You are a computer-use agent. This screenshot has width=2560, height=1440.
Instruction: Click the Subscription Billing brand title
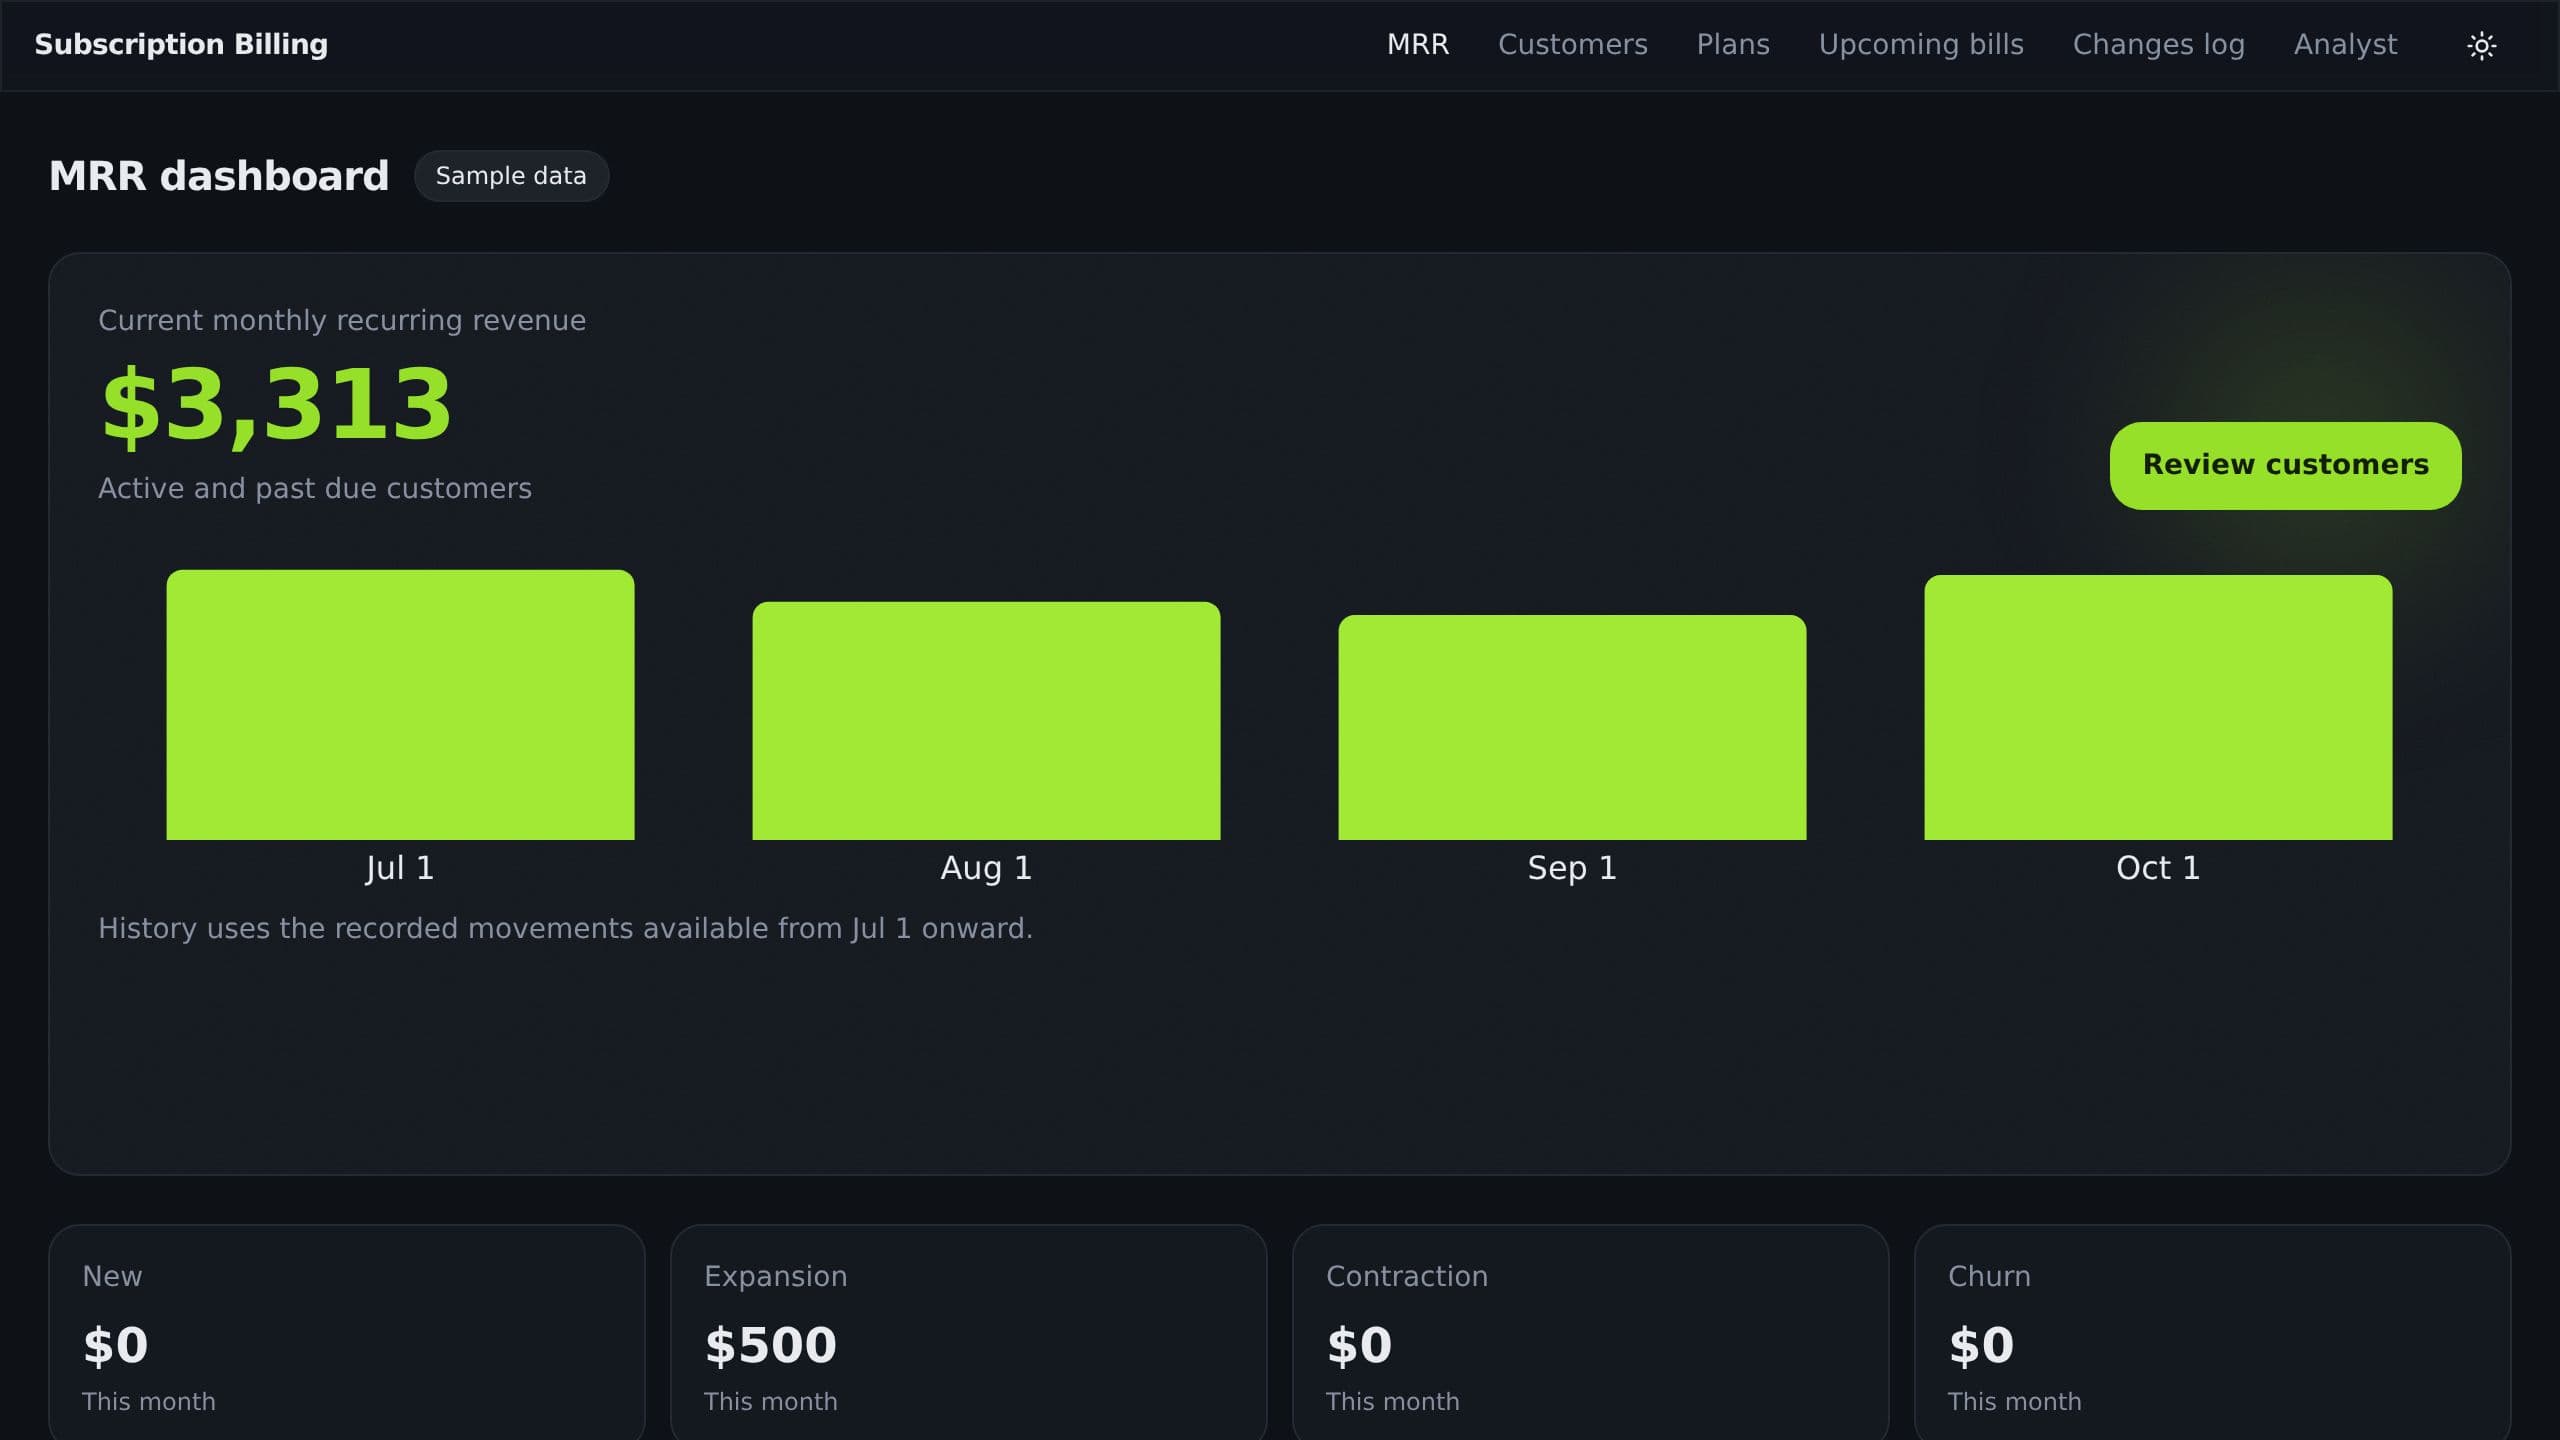coord(181,44)
